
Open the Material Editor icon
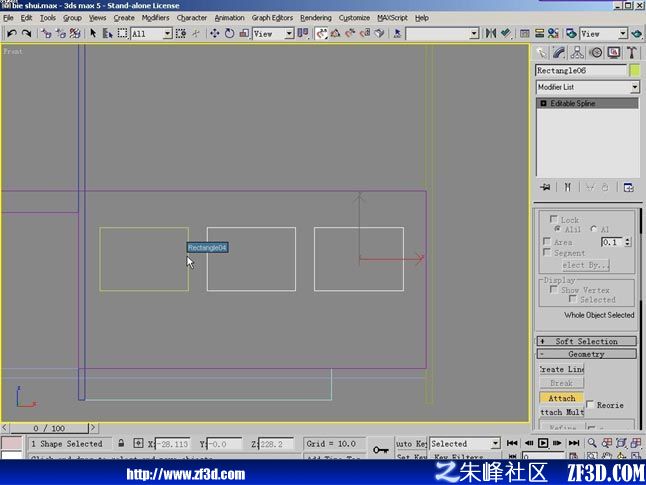click(553, 33)
